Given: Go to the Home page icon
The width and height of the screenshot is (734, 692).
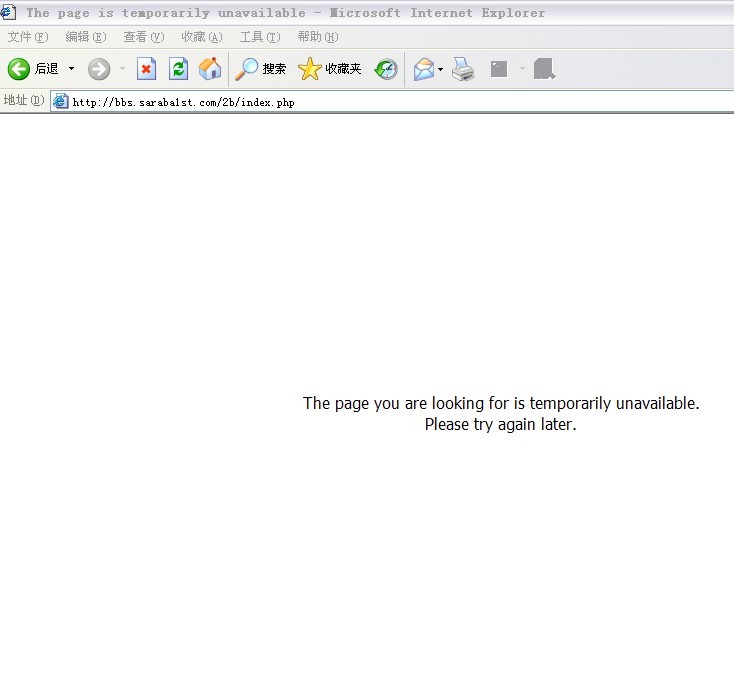Looking at the screenshot, I should tap(210, 69).
